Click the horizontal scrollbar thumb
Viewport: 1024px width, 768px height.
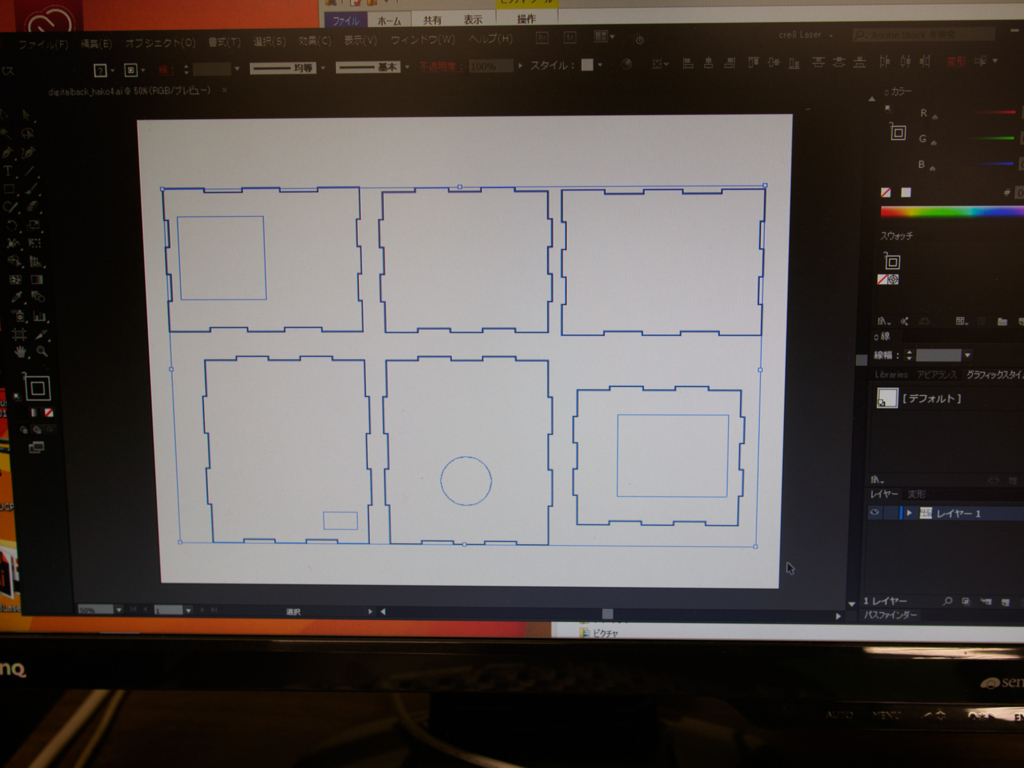607,614
